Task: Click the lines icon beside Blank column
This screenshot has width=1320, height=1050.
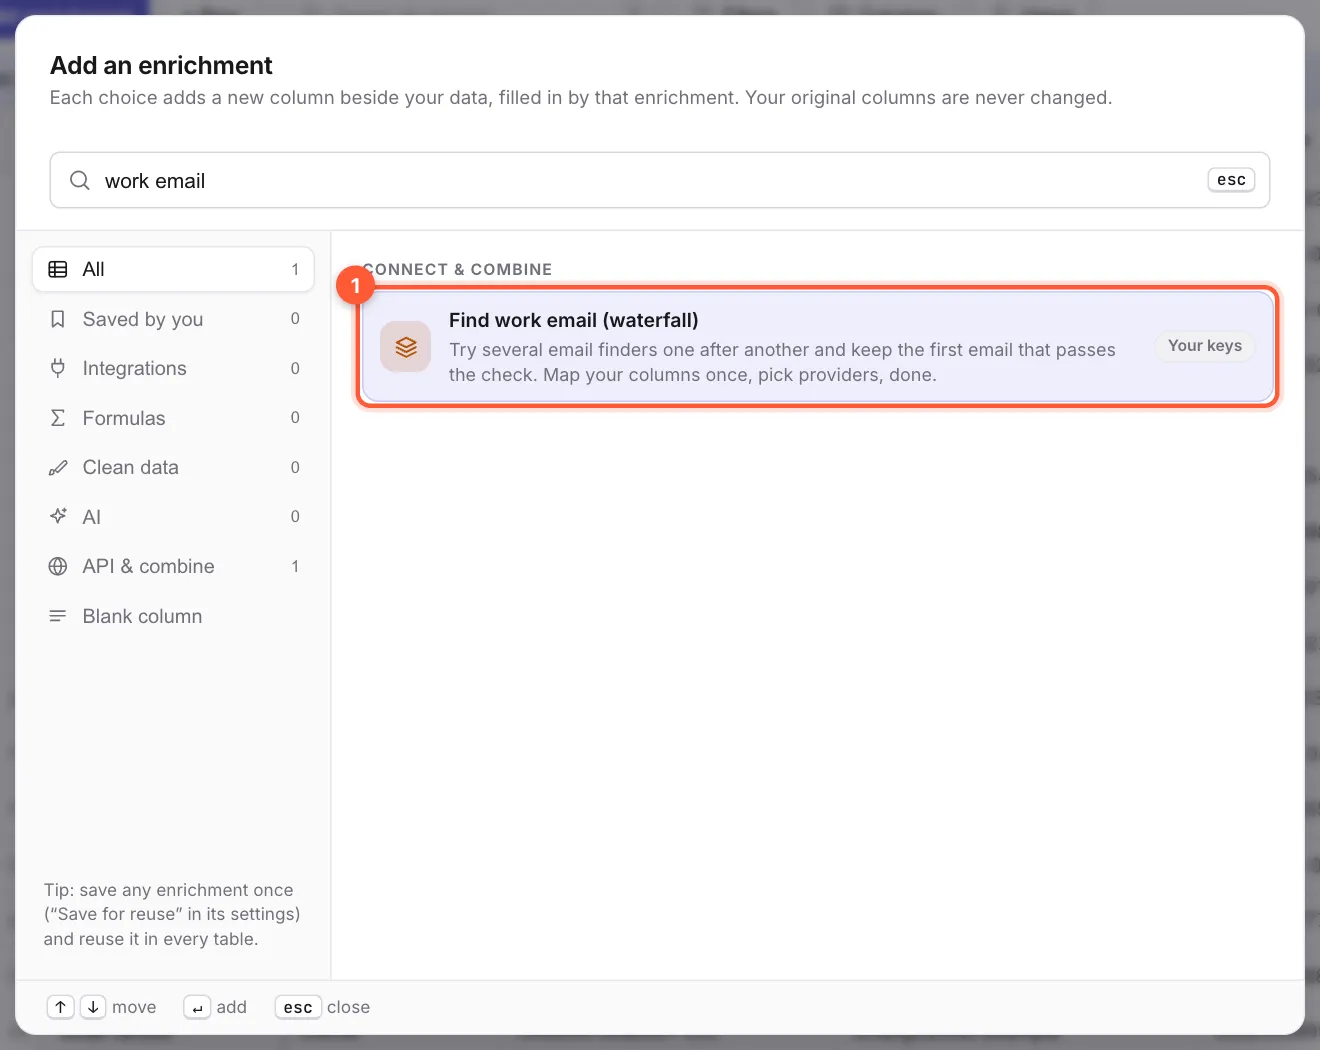Action: [x=58, y=616]
